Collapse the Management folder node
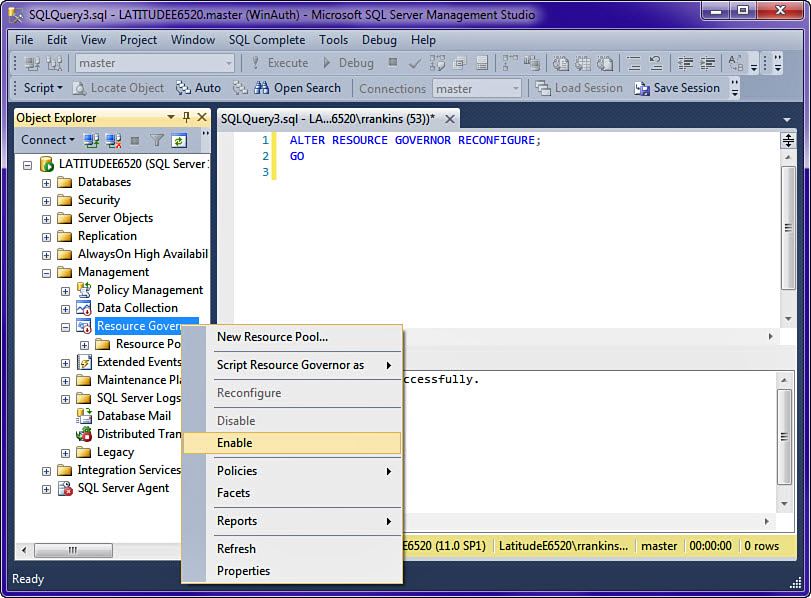 point(46,272)
